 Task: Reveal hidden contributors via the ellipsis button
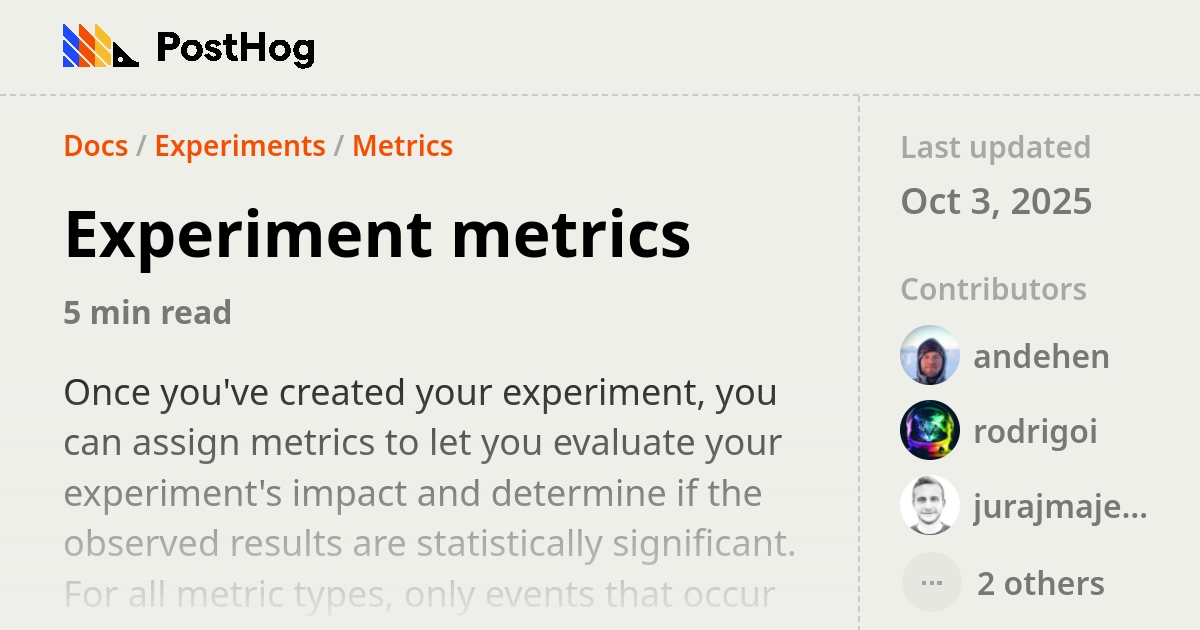[x=930, y=581]
